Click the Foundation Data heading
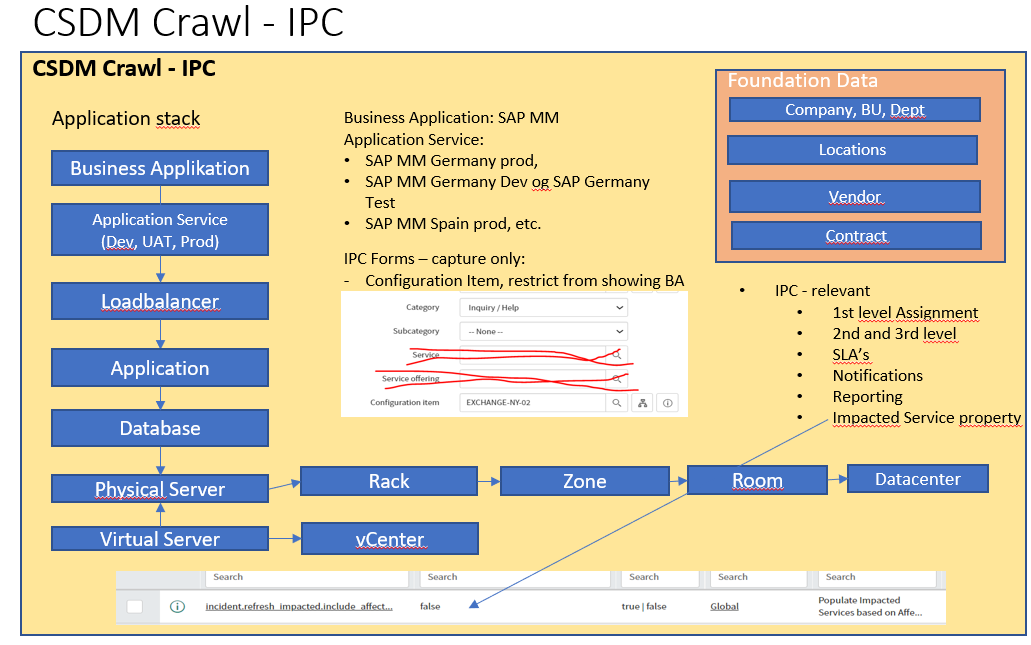This screenshot has height=645, width=1031. point(803,81)
